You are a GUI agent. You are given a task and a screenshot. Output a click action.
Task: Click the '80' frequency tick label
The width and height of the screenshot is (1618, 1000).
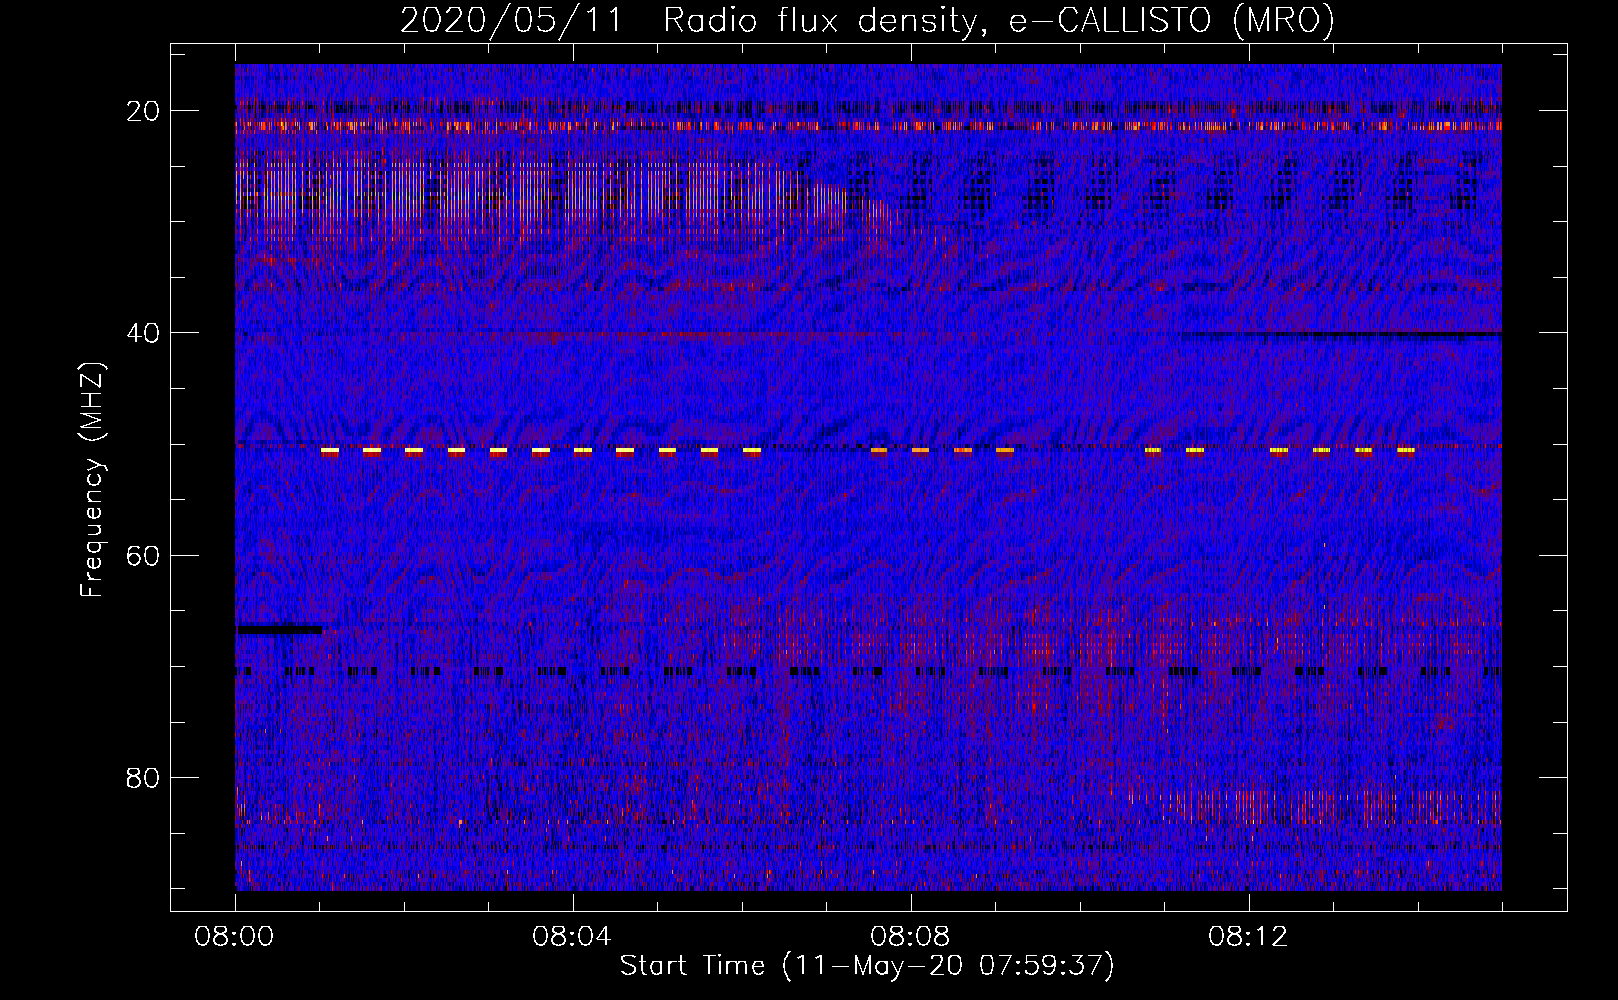coord(144,777)
